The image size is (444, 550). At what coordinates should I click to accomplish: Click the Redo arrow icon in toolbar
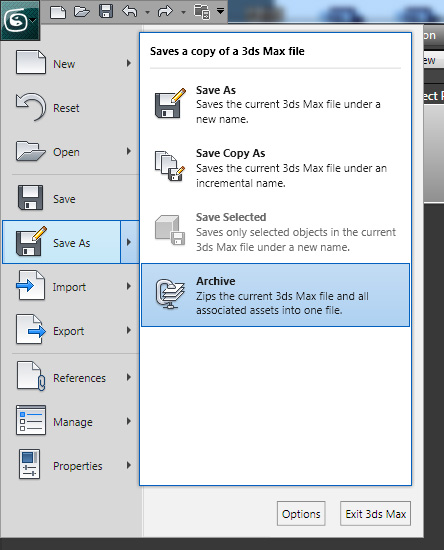165,11
